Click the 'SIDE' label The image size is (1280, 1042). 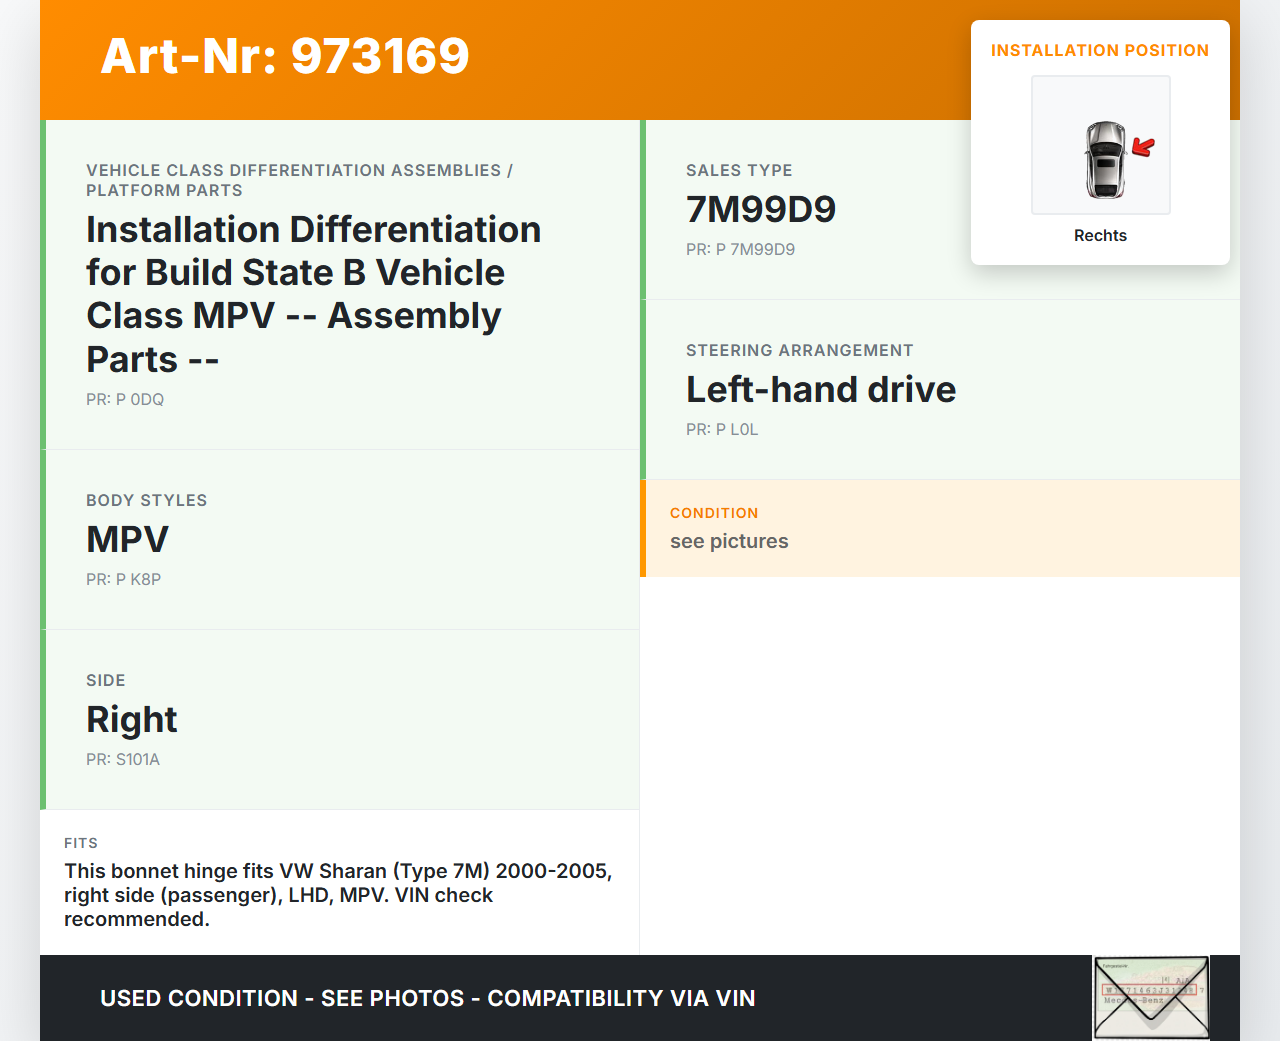coord(106,680)
